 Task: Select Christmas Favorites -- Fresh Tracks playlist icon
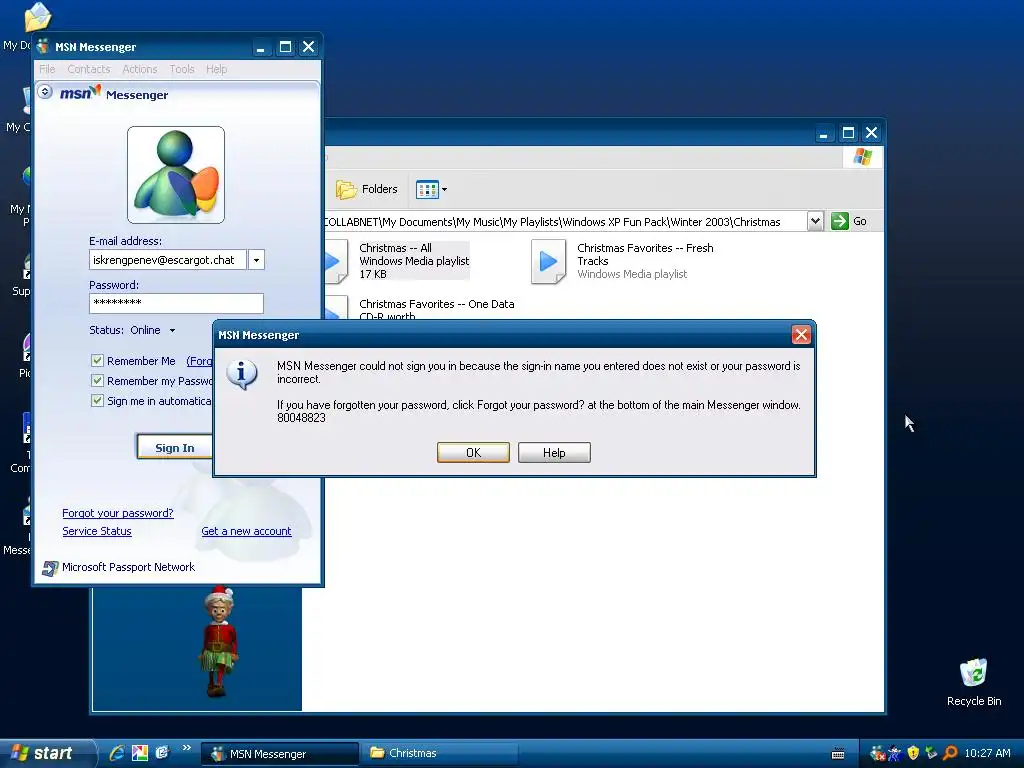548,262
